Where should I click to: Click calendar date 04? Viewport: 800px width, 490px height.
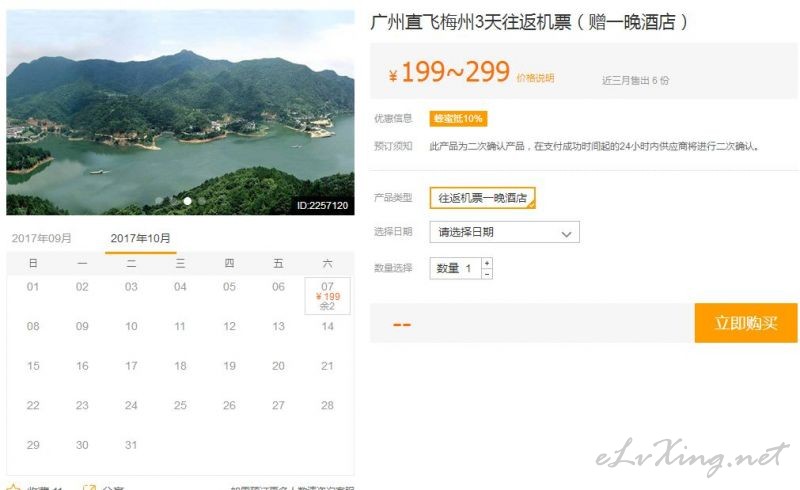(x=180, y=287)
